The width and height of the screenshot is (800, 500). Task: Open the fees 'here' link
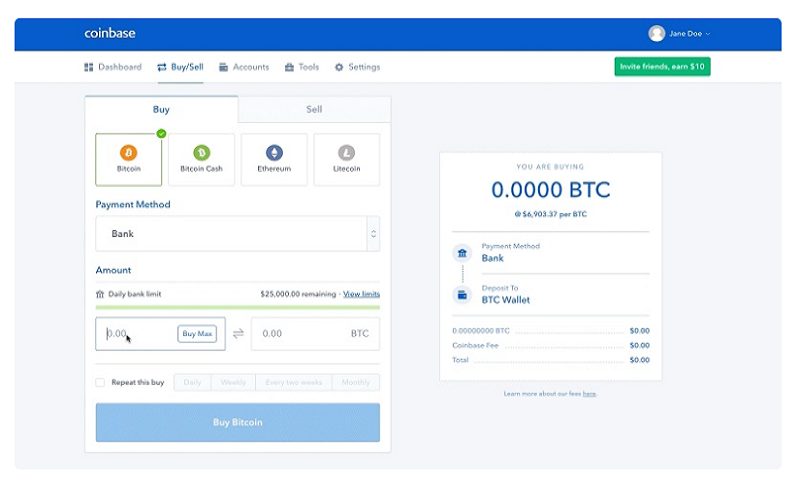click(x=589, y=394)
